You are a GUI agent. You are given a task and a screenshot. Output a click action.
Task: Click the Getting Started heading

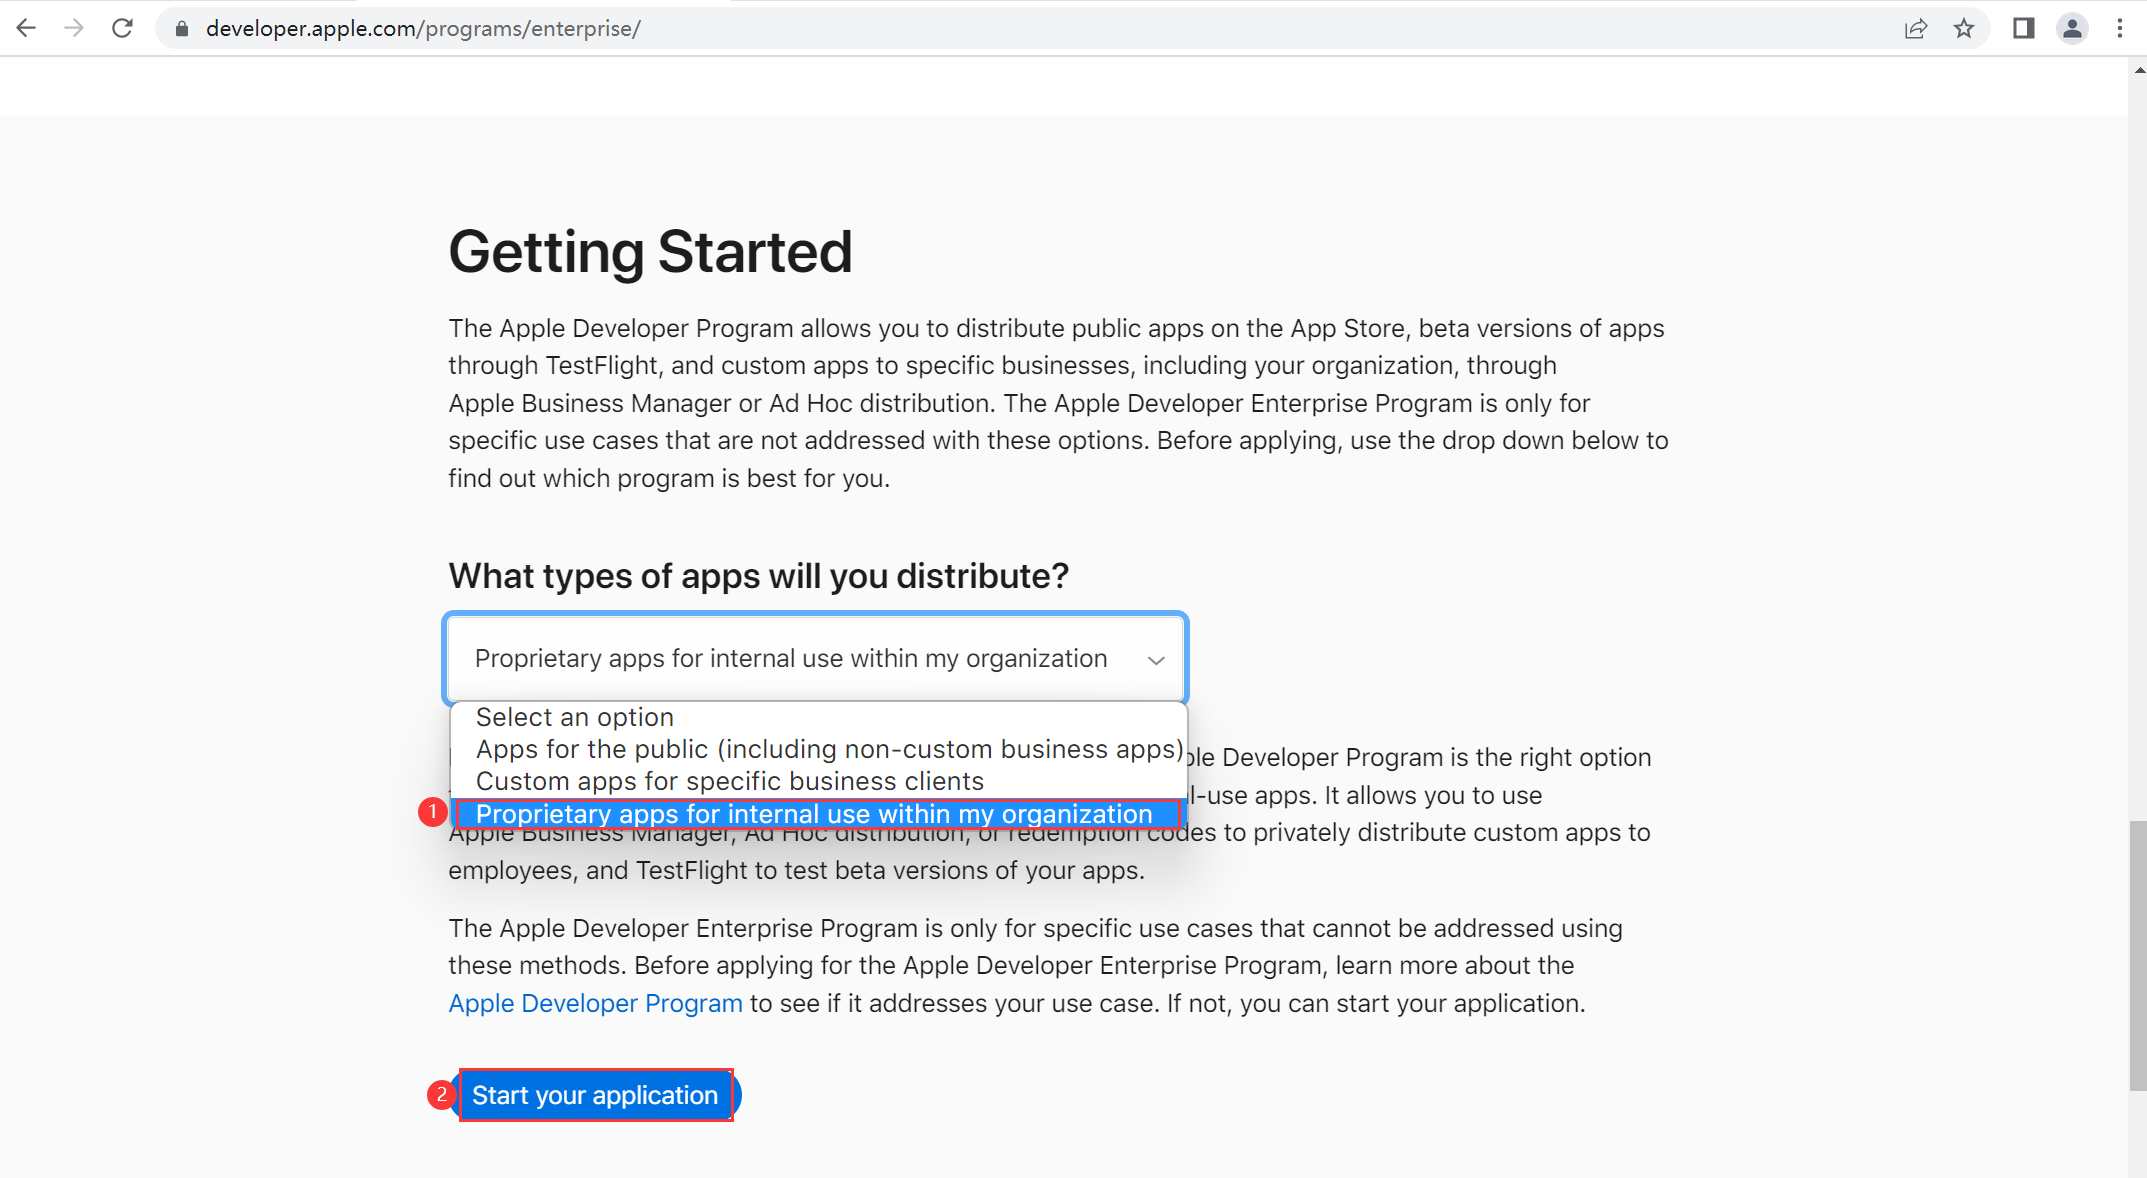(650, 252)
